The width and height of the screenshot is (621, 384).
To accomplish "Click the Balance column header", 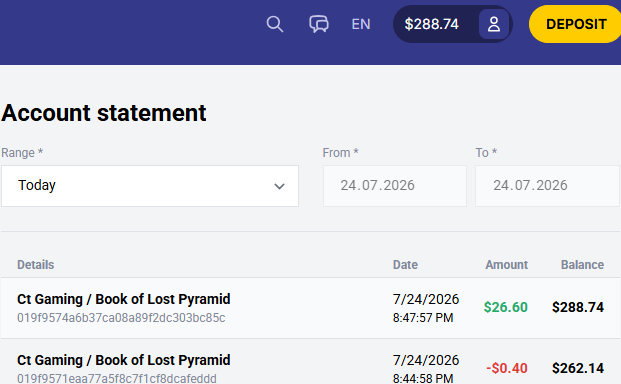I will (582, 264).
